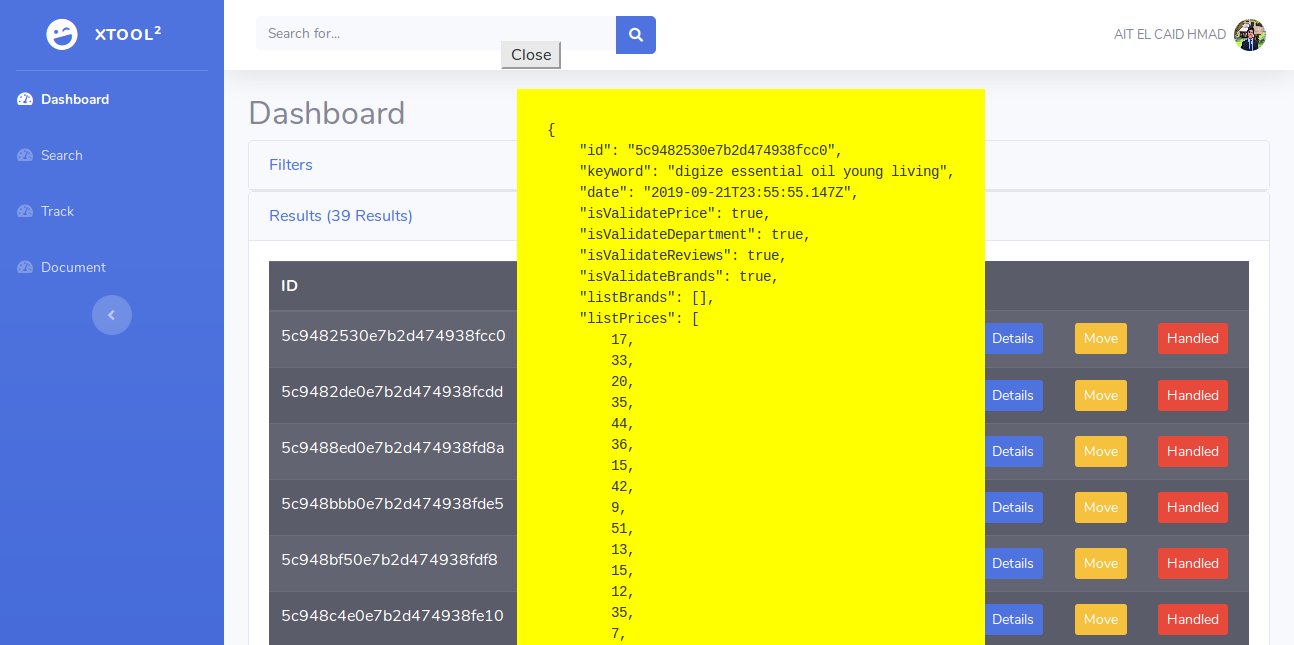Focus the 'Search for...' input field
The height and width of the screenshot is (645, 1294).
point(435,34)
